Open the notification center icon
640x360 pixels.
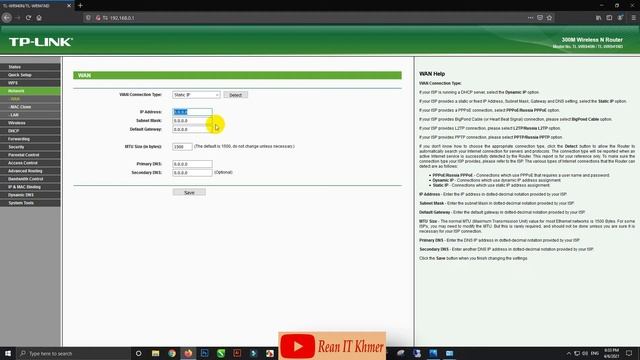(x=629, y=353)
